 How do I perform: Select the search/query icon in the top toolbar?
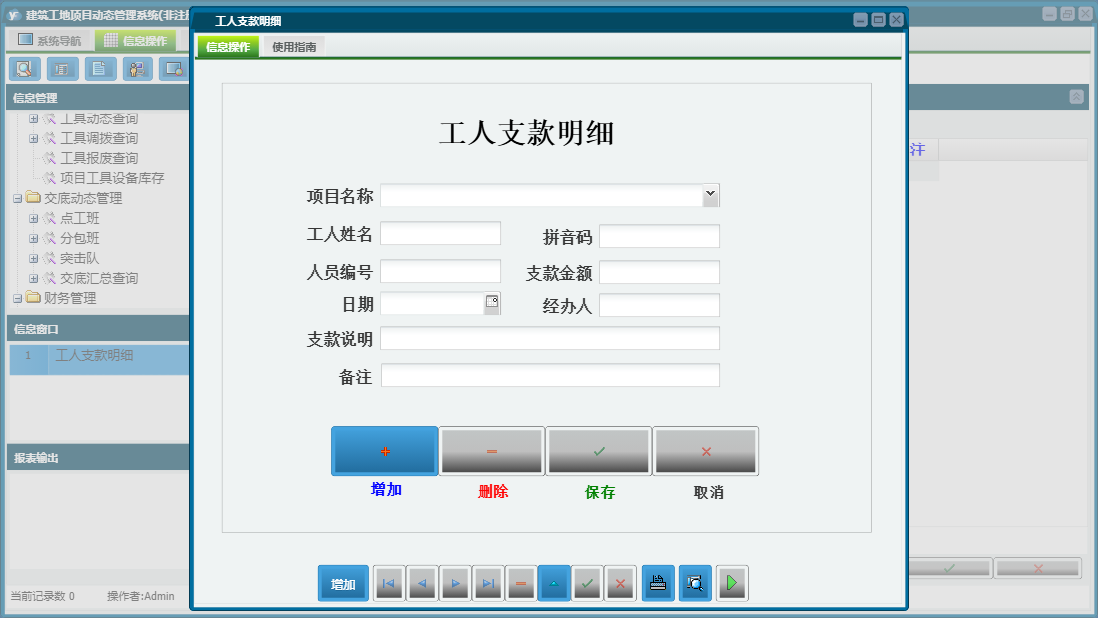click(25, 69)
